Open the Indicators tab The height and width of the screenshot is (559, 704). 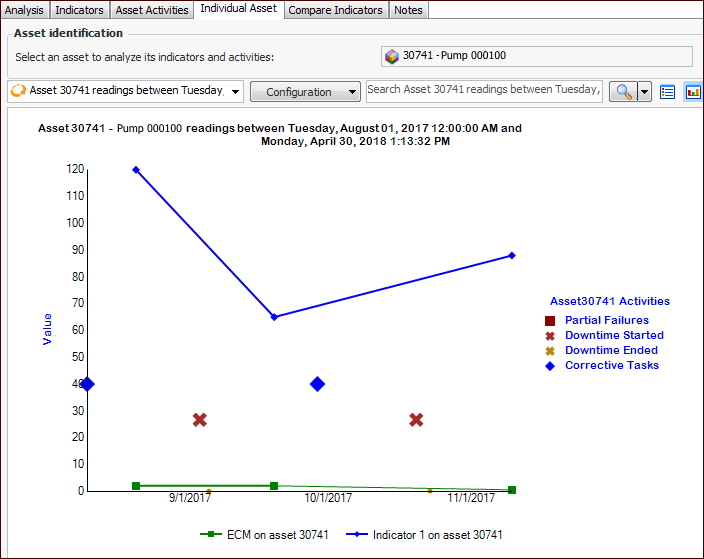79,10
